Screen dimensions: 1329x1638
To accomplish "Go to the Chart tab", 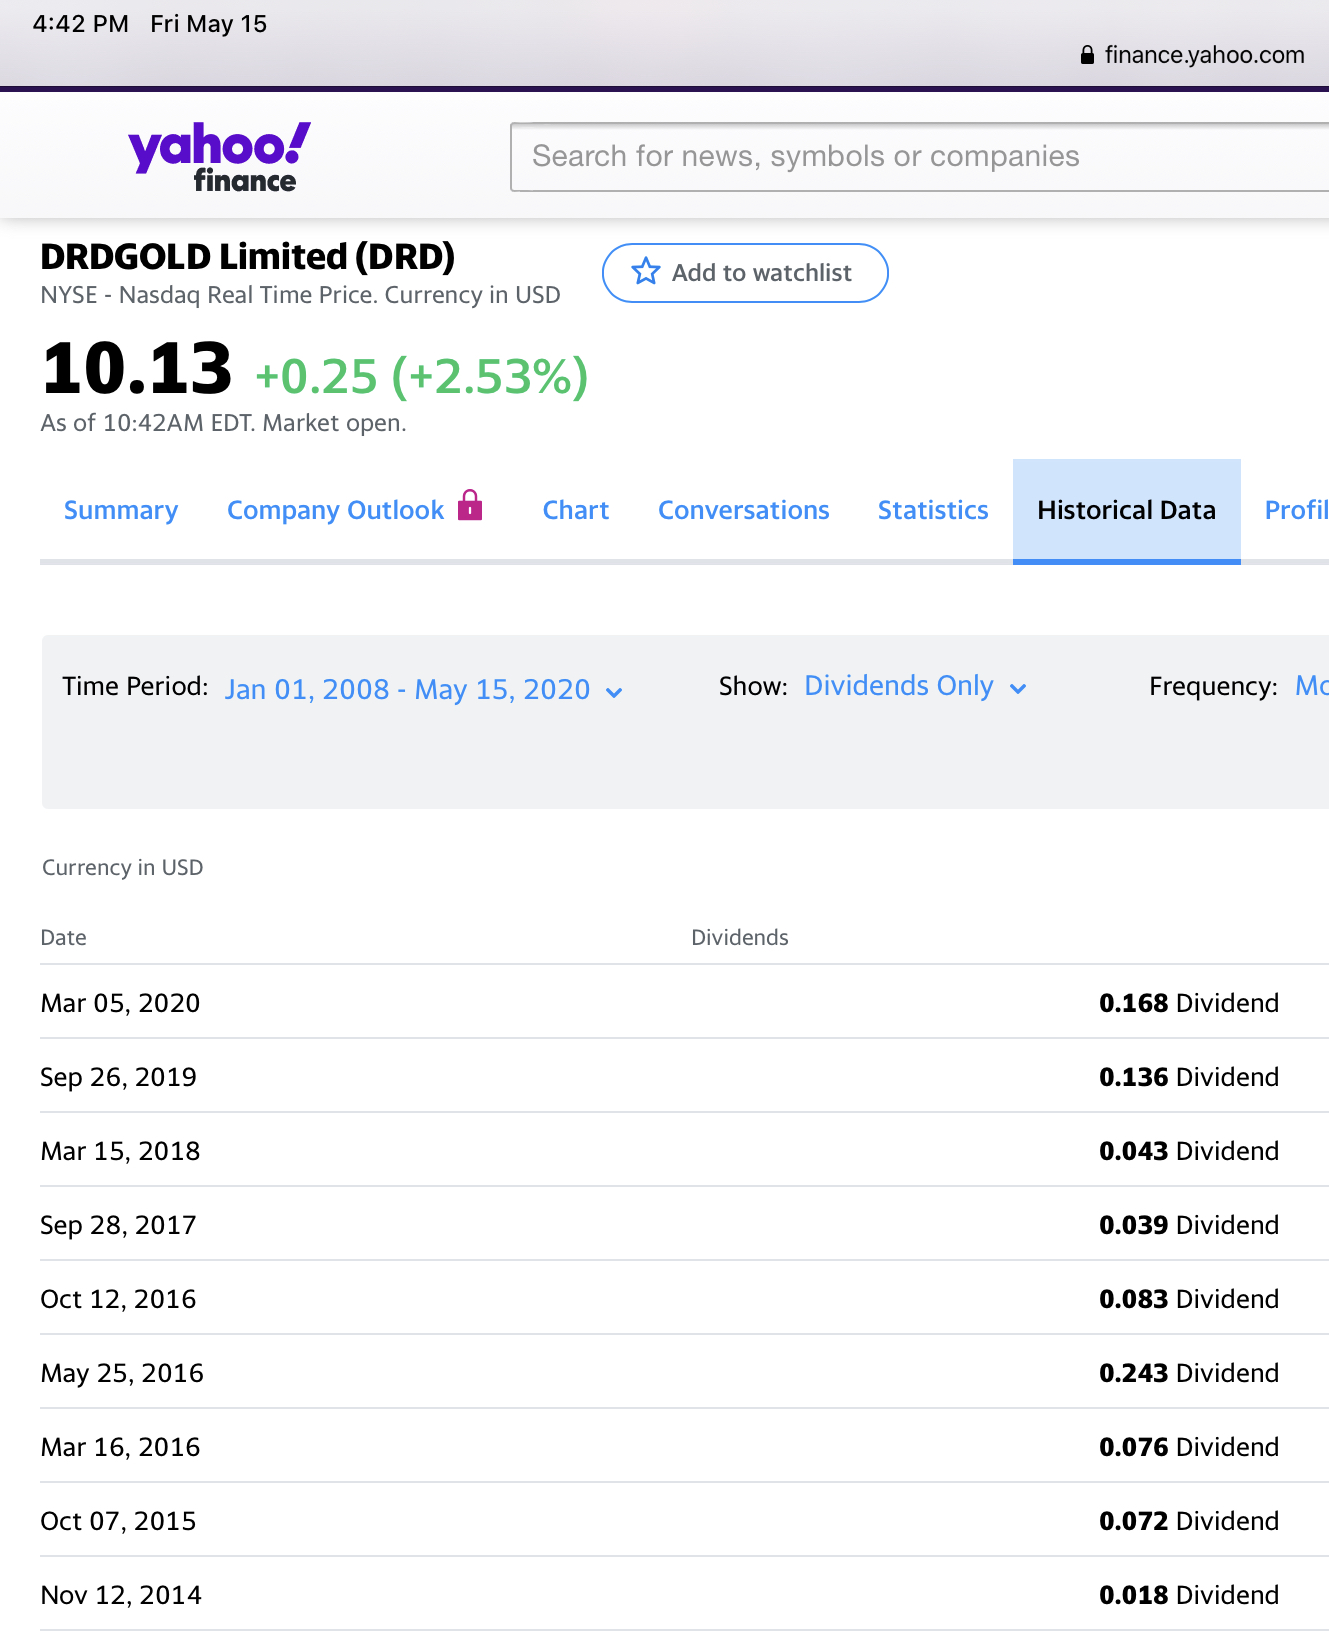I will click(x=575, y=510).
